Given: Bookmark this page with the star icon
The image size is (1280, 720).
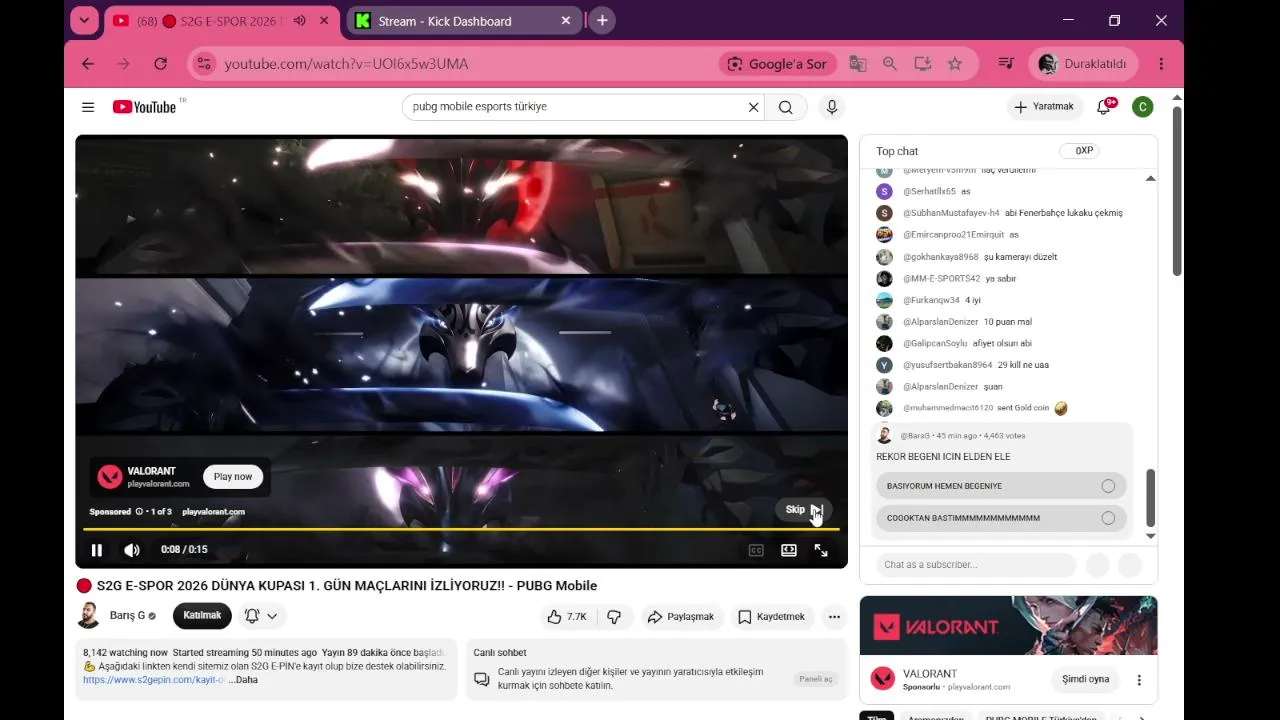Looking at the screenshot, I should pos(955,64).
